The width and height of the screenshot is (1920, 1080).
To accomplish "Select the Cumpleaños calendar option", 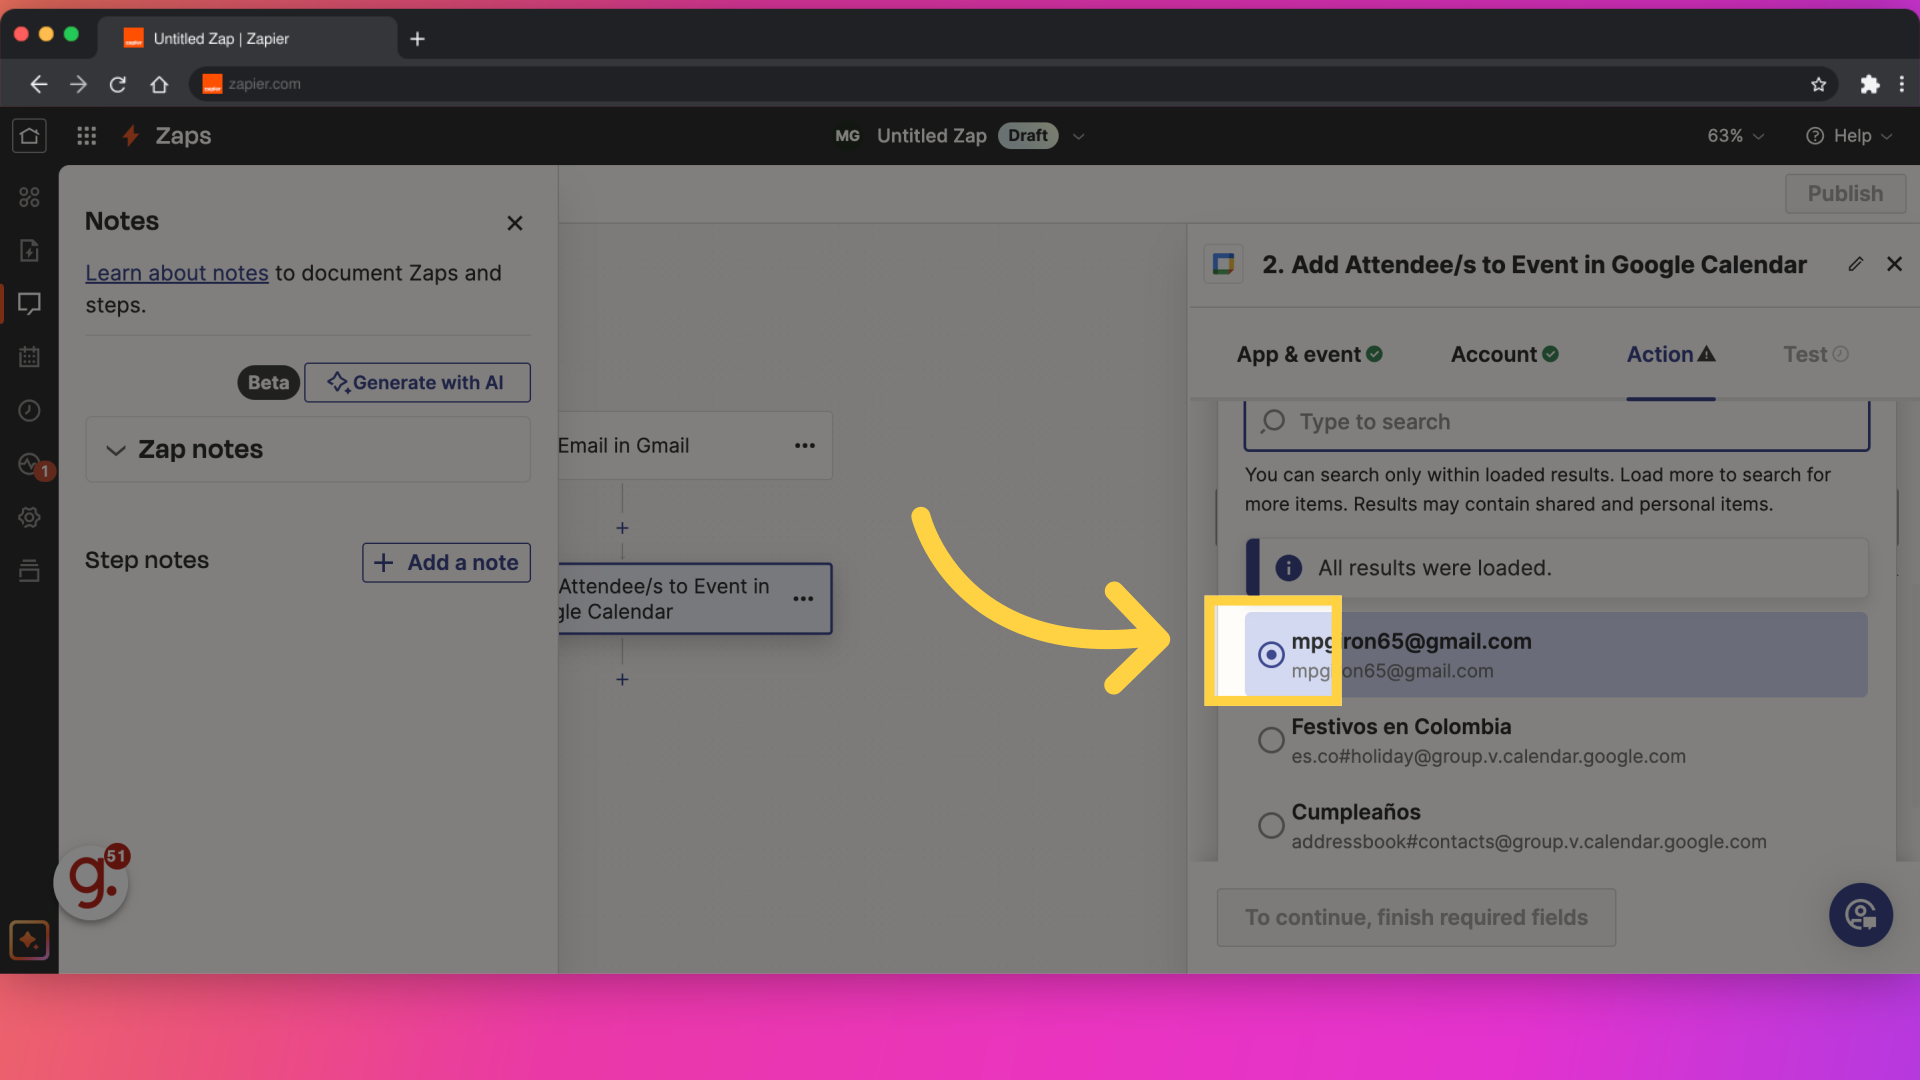I will tap(1556, 826).
